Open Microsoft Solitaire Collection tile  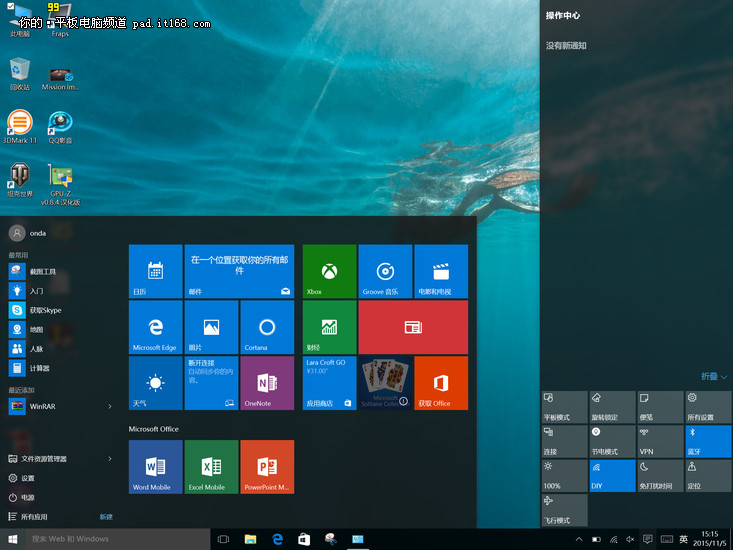click(x=385, y=383)
